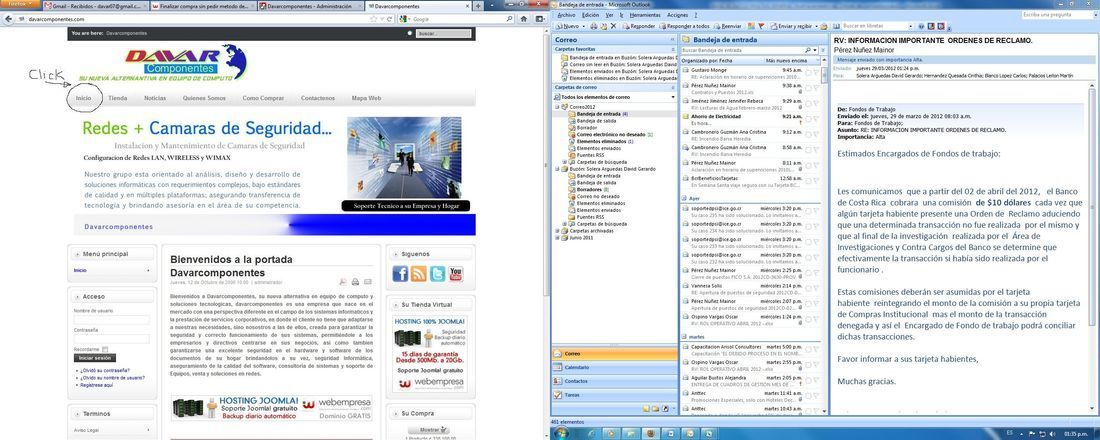Image resolution: width=1100 pixels, height=440 pixels.
Task: Click Contactenos in website navigation bar
Action: [318, 98]
